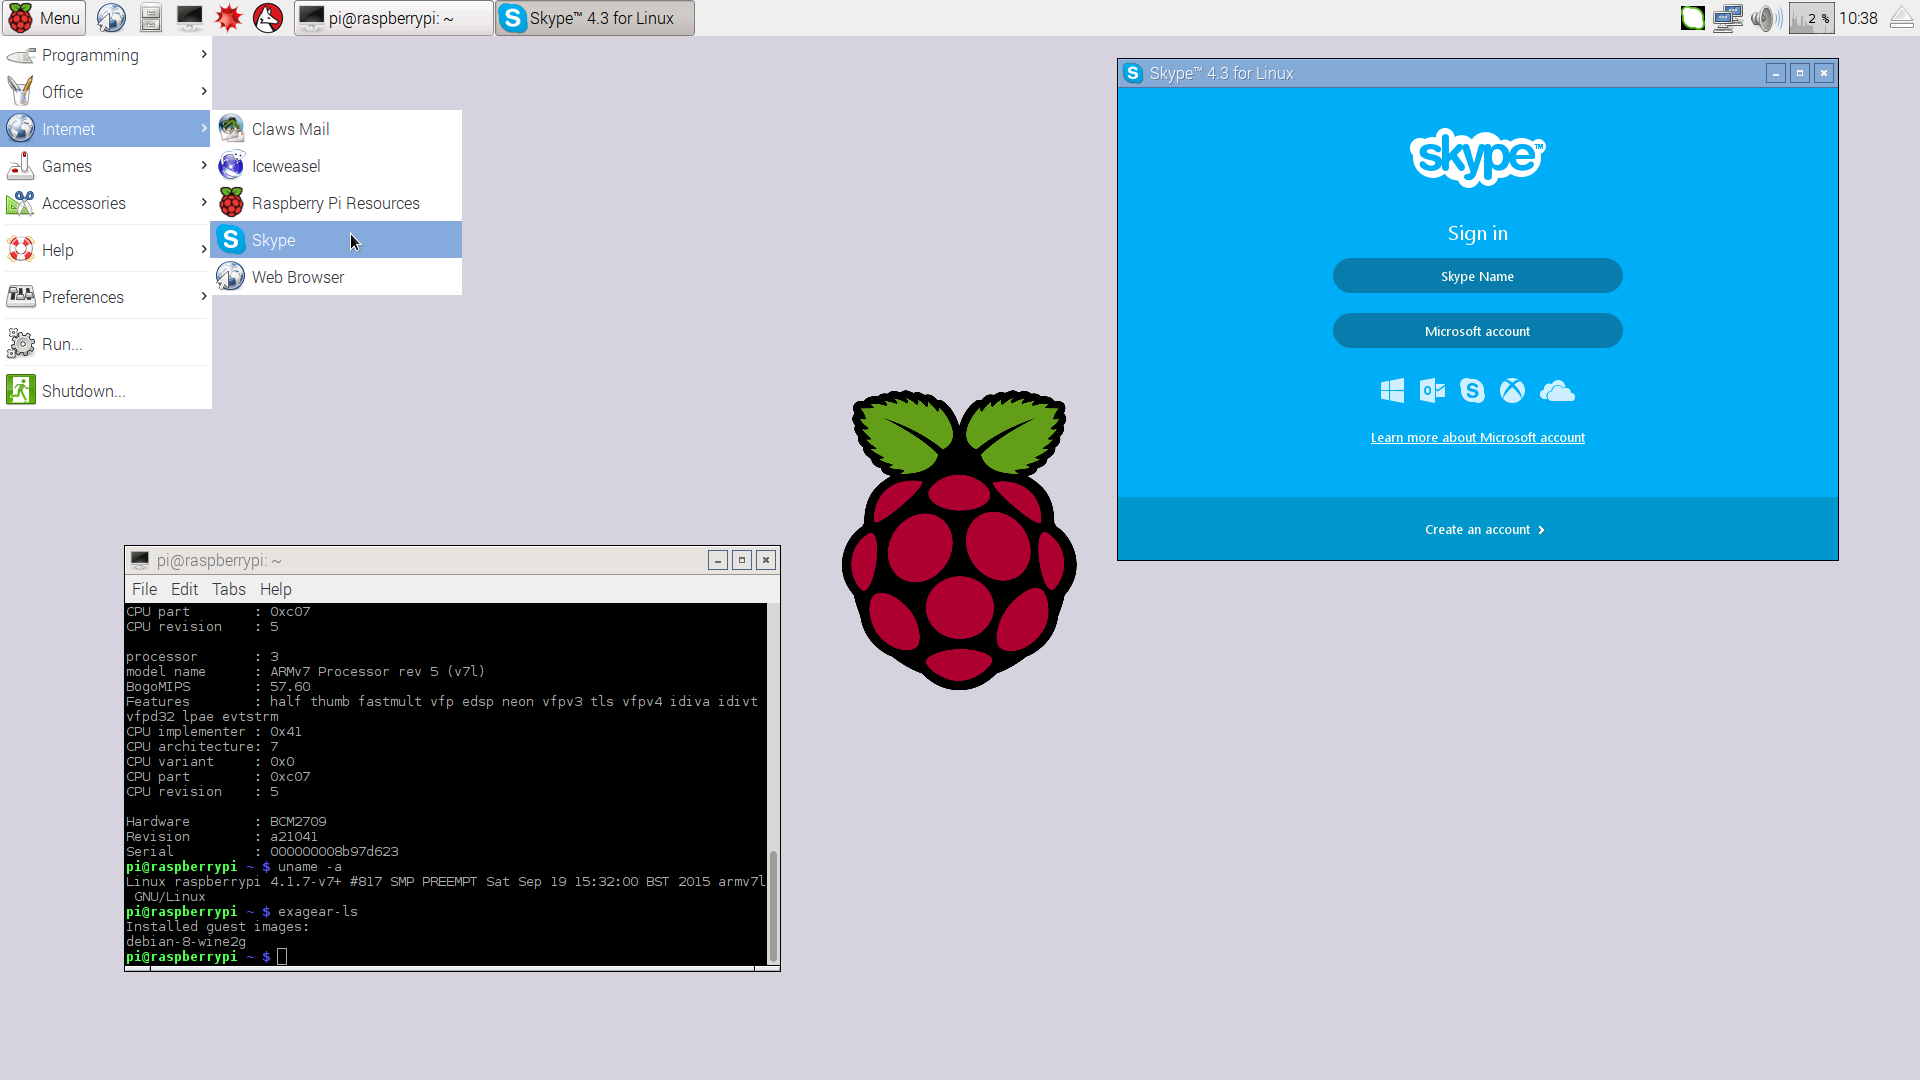Open Web Browser from Internet submenu

[337, 277]
